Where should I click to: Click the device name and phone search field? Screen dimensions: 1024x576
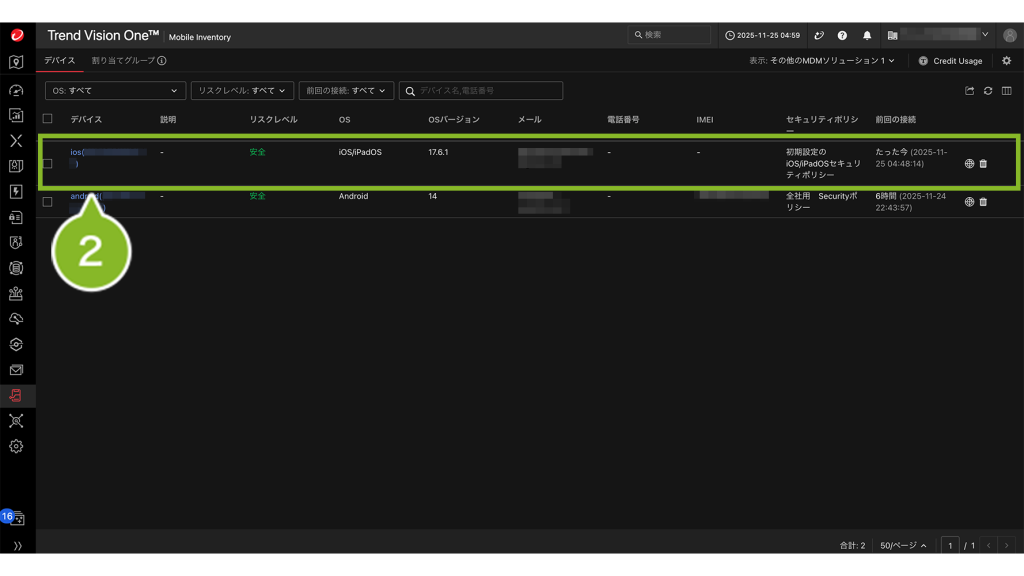[487, 91]
